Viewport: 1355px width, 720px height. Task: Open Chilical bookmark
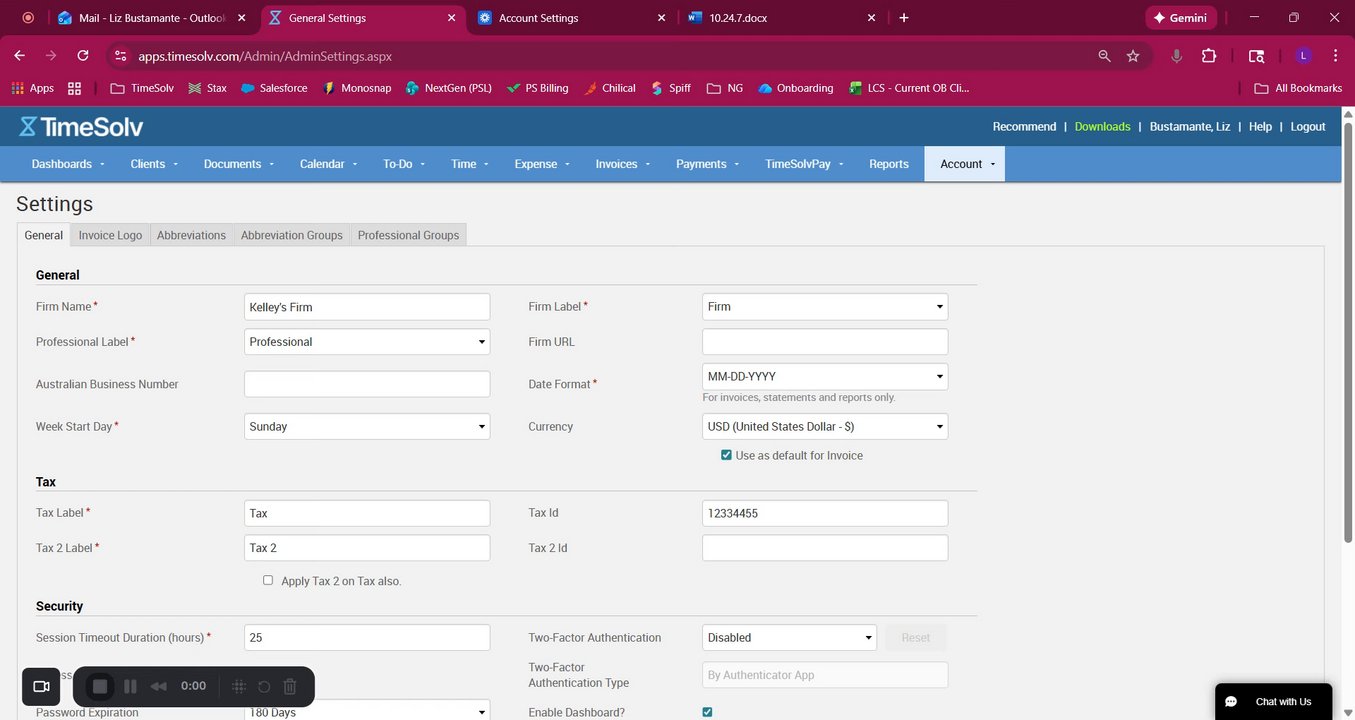610,88
